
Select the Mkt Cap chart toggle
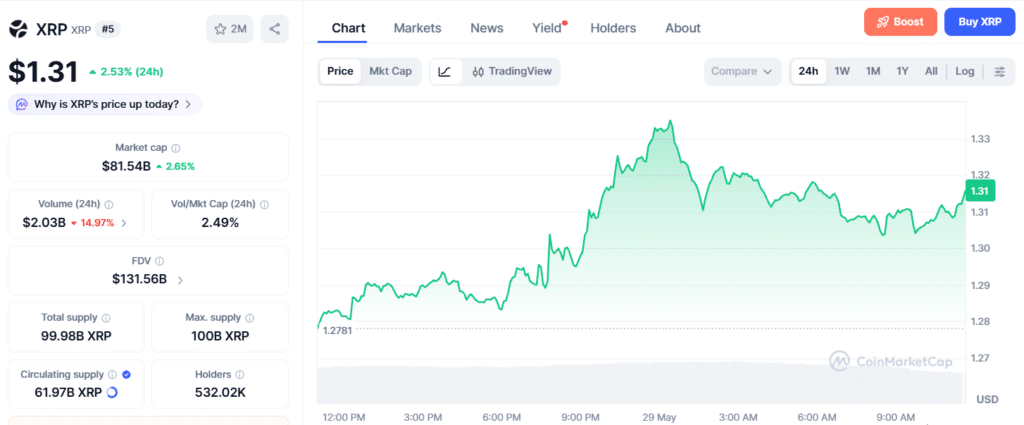[x=391, y=72]
